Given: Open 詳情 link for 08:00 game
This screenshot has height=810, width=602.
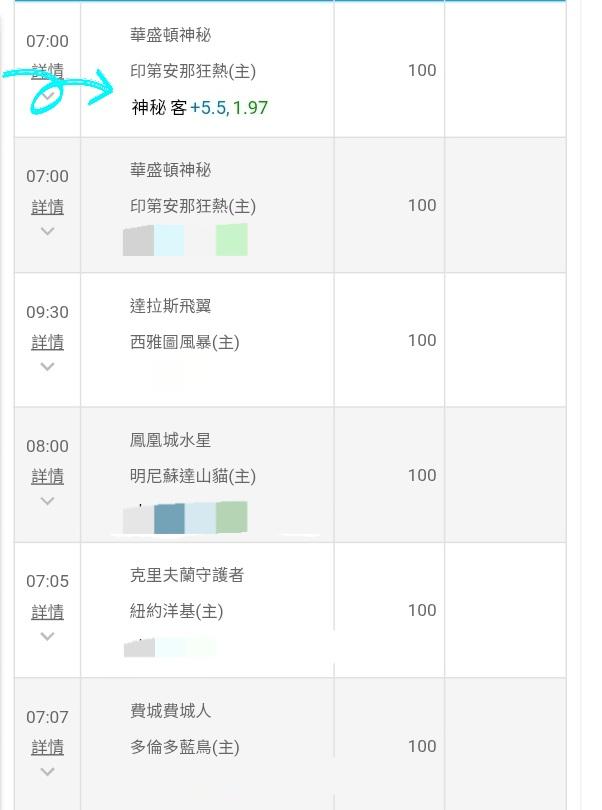Looking at the screenshot, I should pyautogui.click(x=48, y=476).
